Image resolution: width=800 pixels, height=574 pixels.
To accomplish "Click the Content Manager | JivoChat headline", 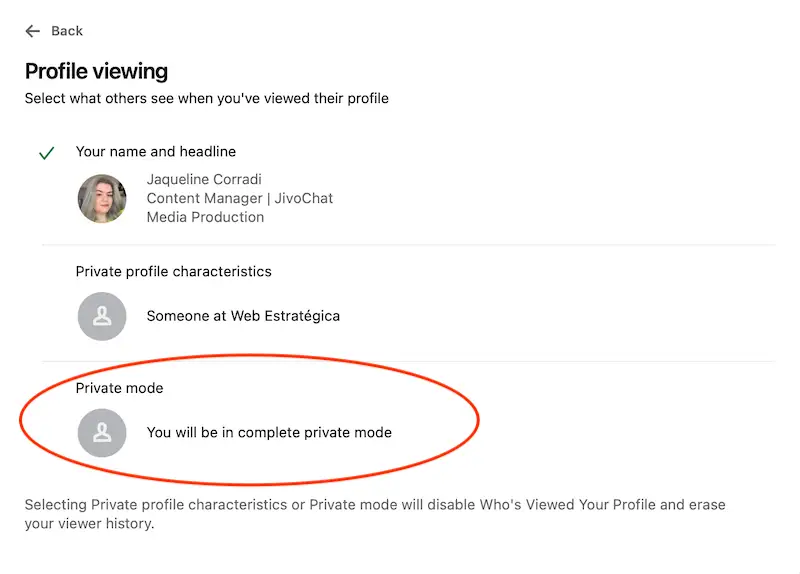I will coord(240,198).
